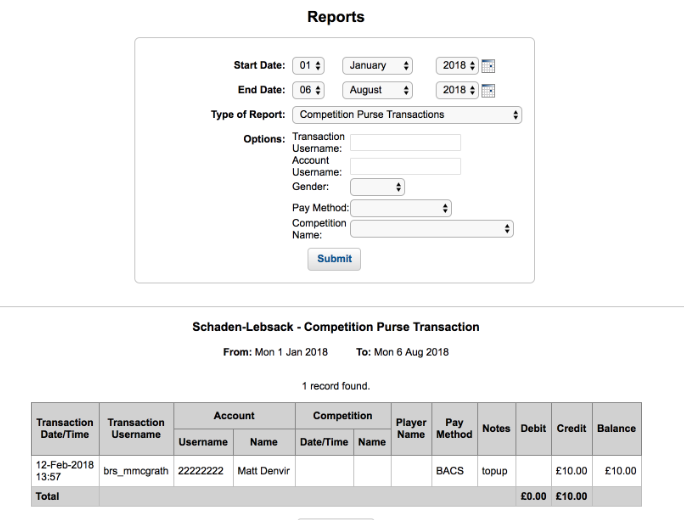Click the brs_mmcgrath table cell
The height and width of the screenshot is (520, 684).
pyautogui.click(x=136, y=471)
